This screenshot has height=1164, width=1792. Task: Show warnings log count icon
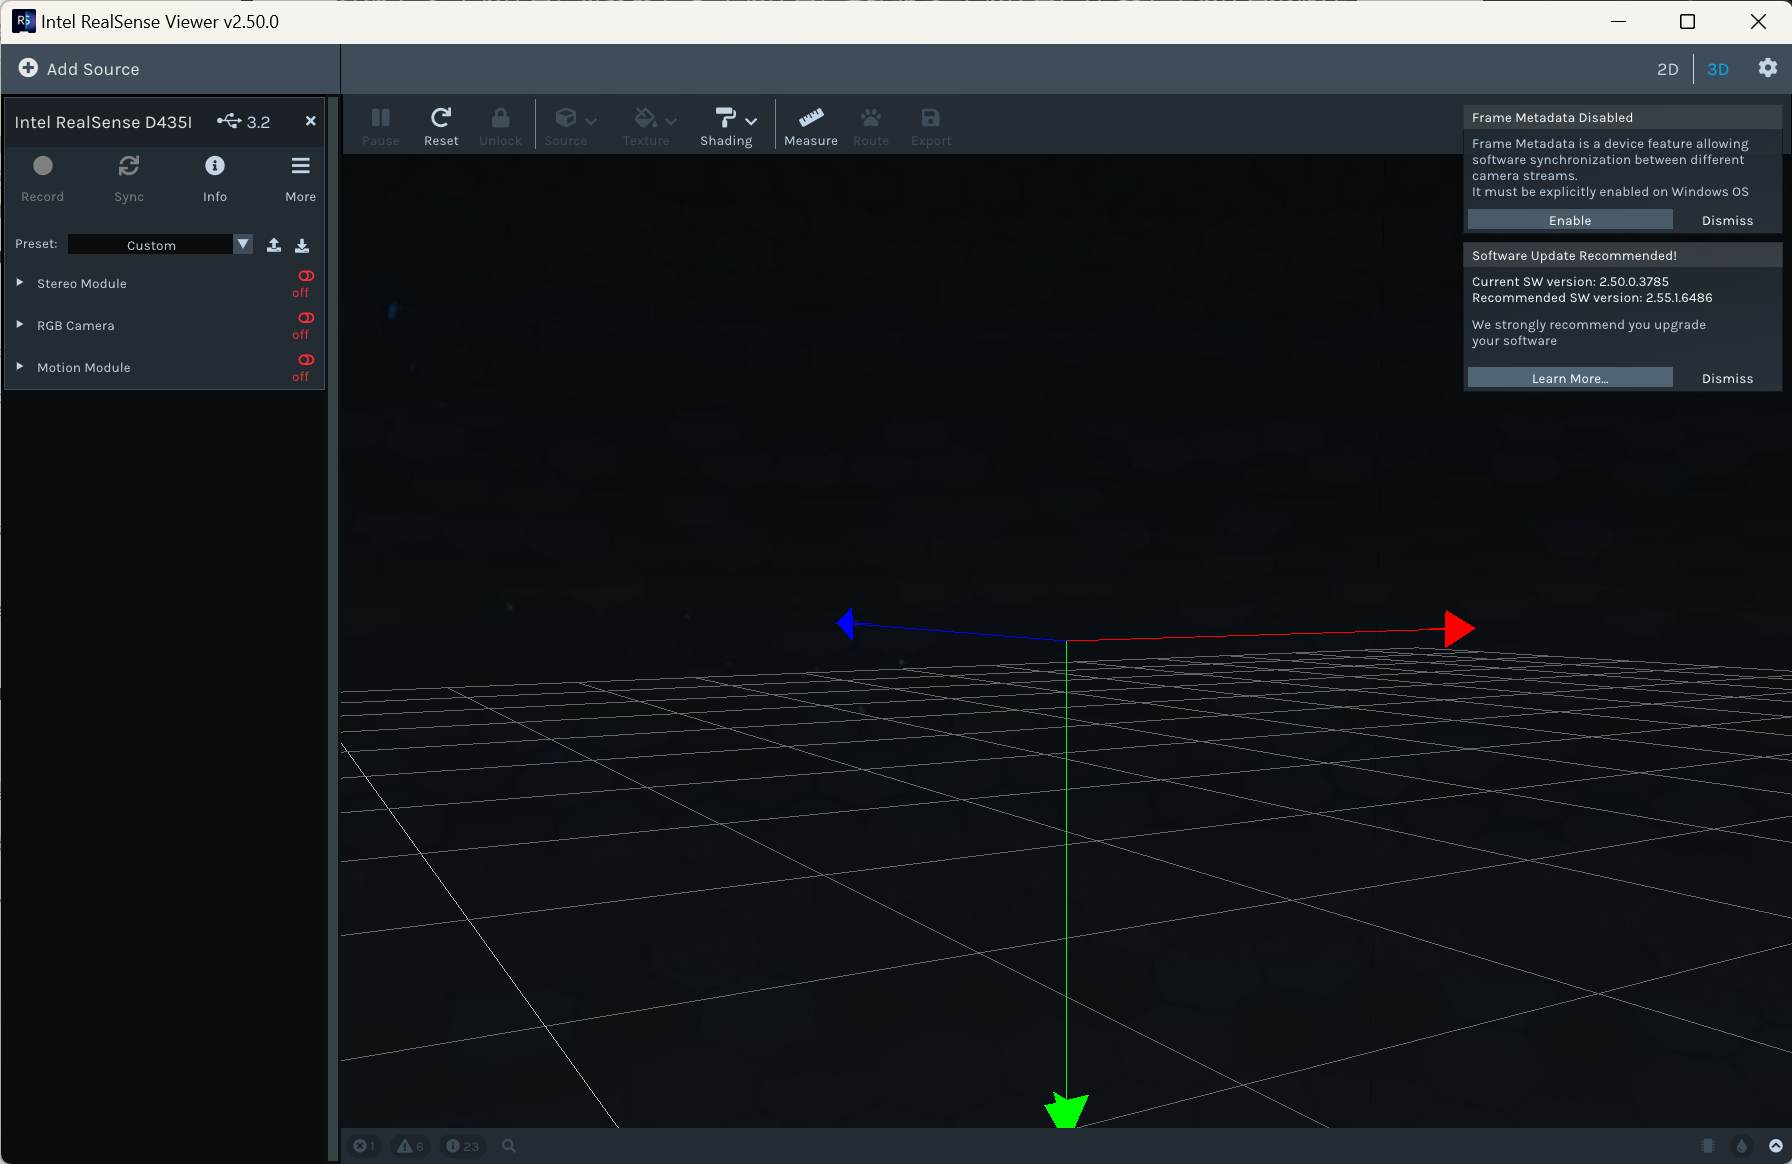tap(410, 1146)
